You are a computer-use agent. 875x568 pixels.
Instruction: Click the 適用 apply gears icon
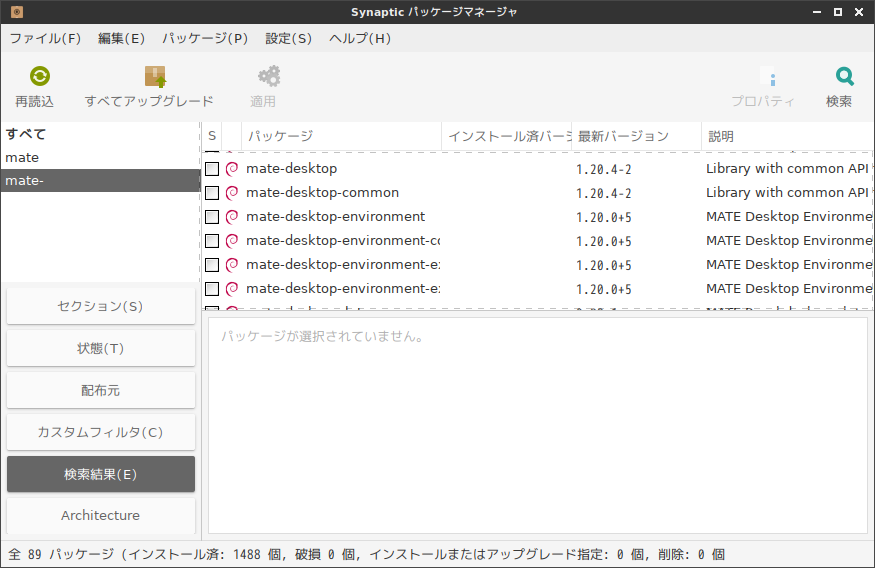tap(269, 76)
